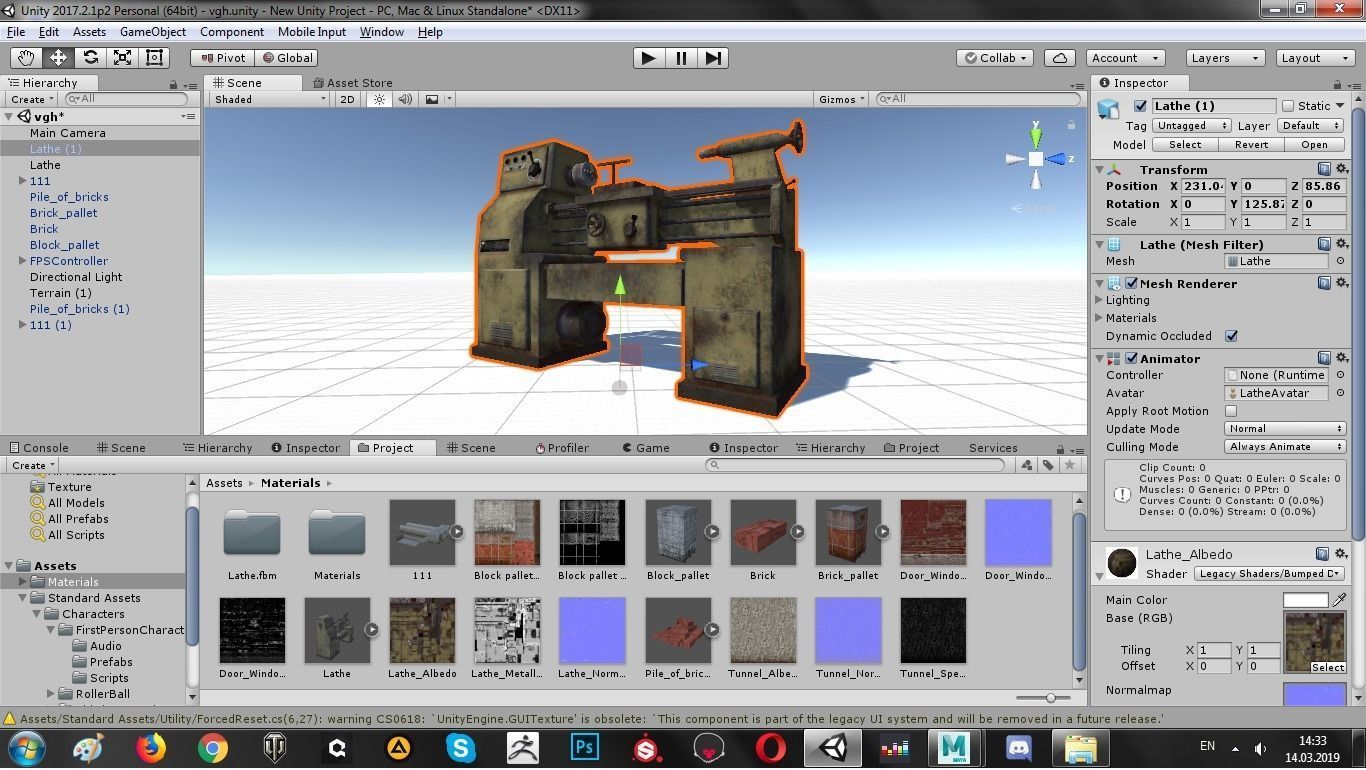Viewport: 1366px width, 770px height.
Task: Click the Revert button
Action: click(x=1251, y=145)
